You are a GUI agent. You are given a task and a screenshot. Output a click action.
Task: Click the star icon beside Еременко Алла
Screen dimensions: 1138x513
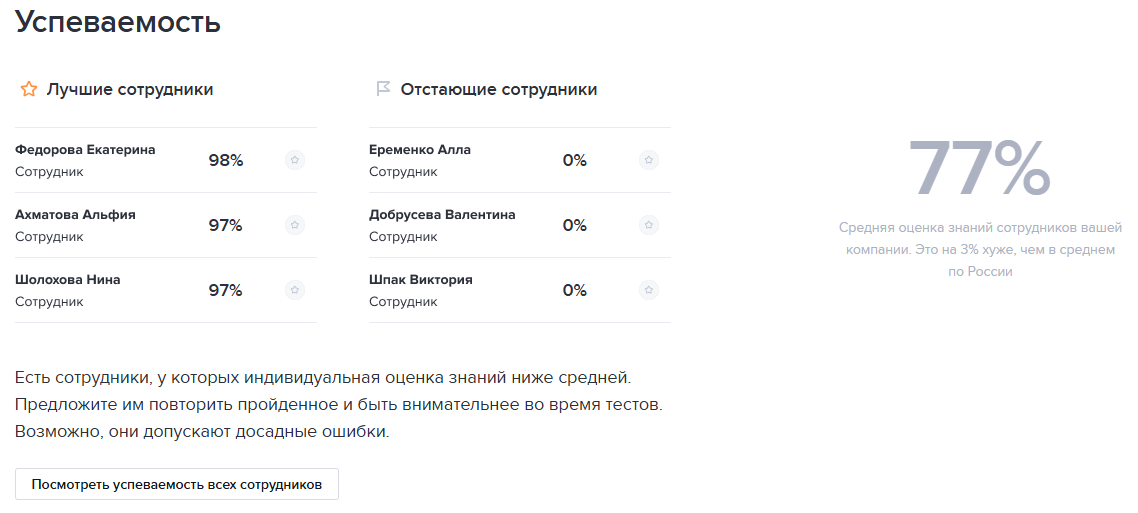pyautogui.click(x=649, y=160)
